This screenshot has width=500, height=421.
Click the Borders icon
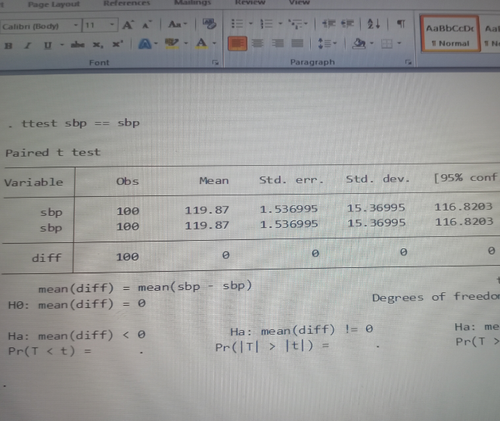point(387,43)
